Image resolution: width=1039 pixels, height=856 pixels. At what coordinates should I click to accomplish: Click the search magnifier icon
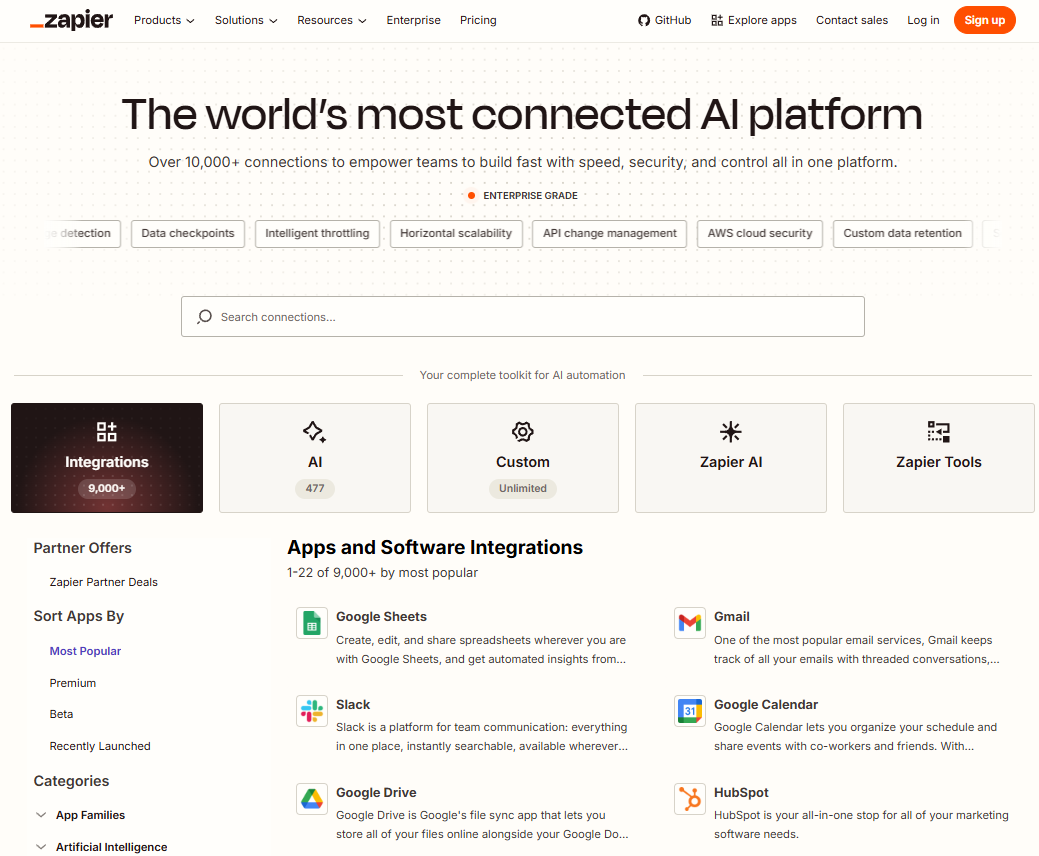pyautogui.click(x=205, y=317)
